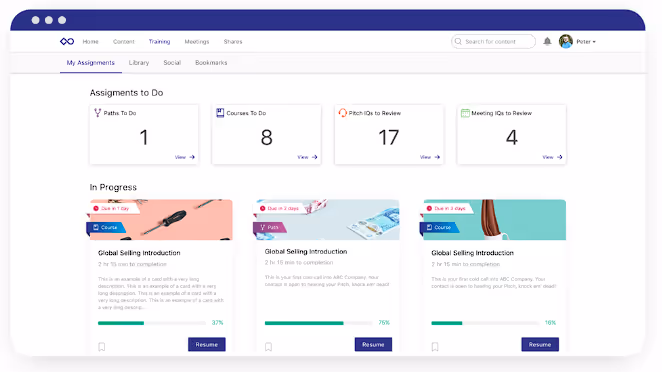The height and width of the screenshot is (372, 662).
Task: Click the search magnifier icon
Action: click(x=458, y=41)
